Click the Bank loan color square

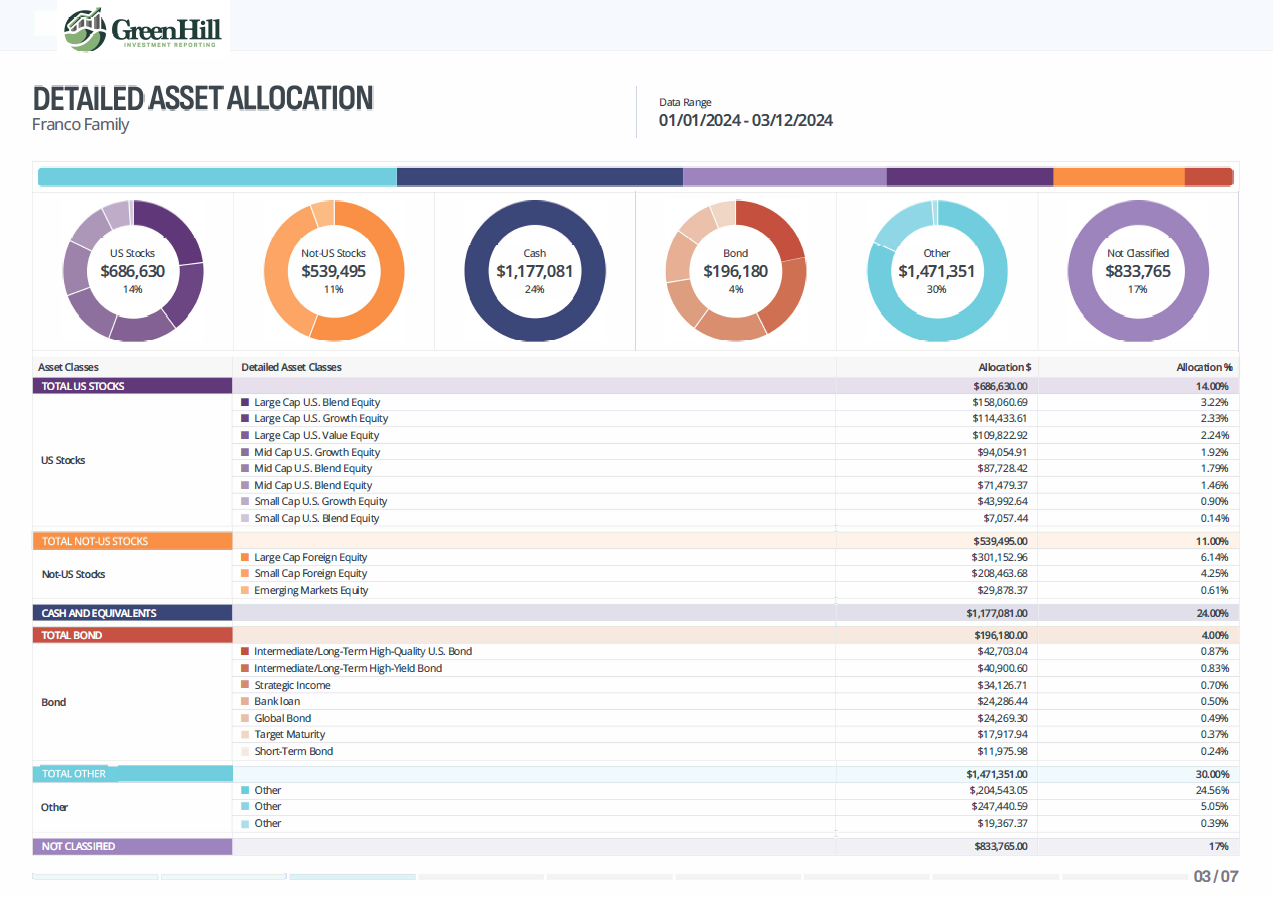click(x=245, y=702)
